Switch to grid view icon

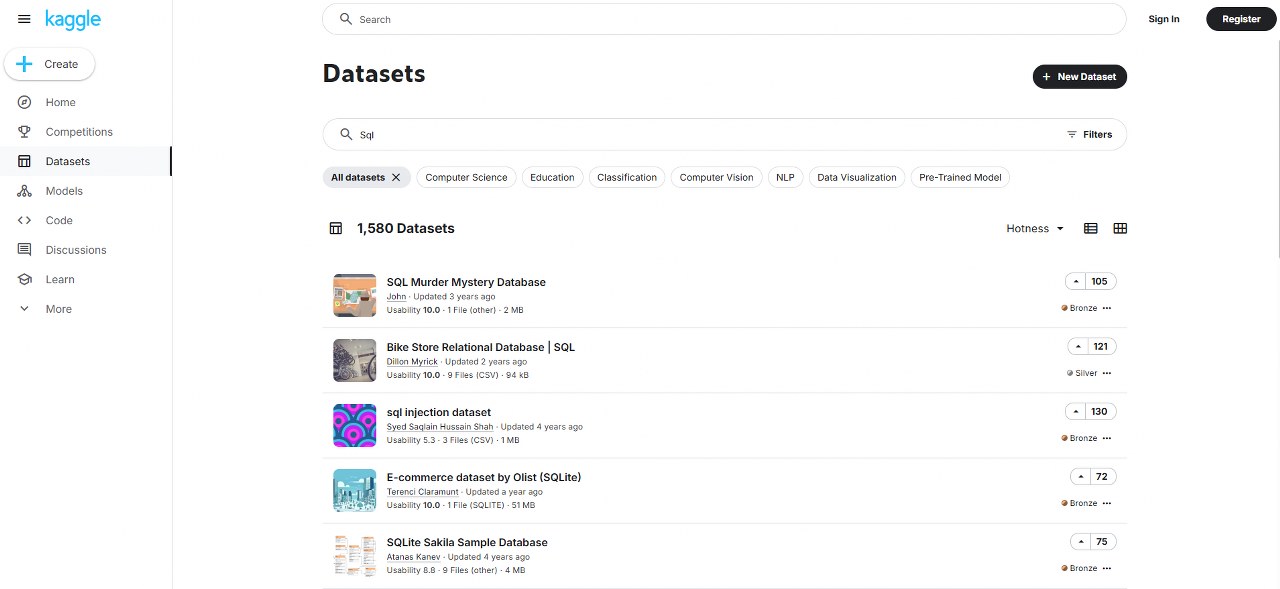[1120, 228]
